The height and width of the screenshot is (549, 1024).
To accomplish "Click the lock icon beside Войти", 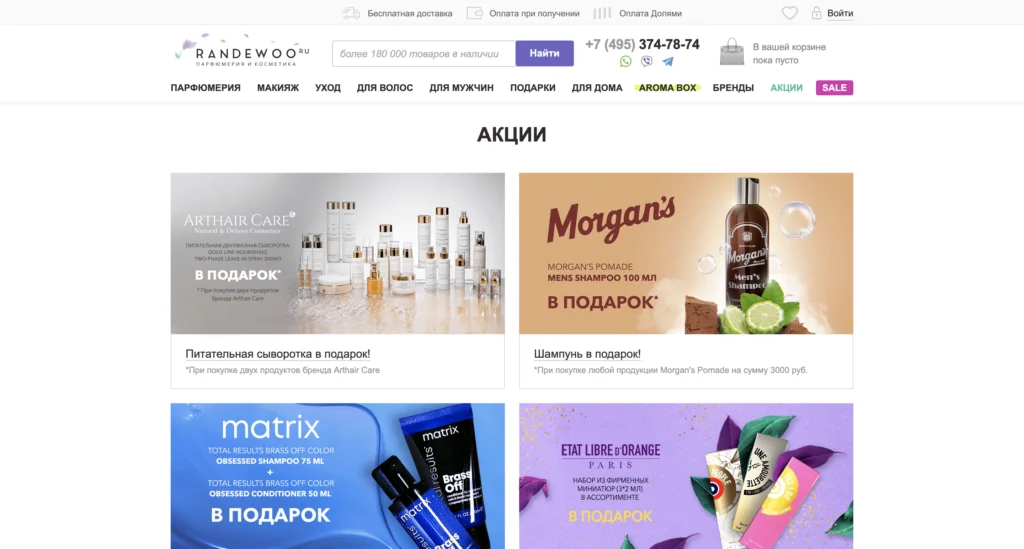I will 816,13.
